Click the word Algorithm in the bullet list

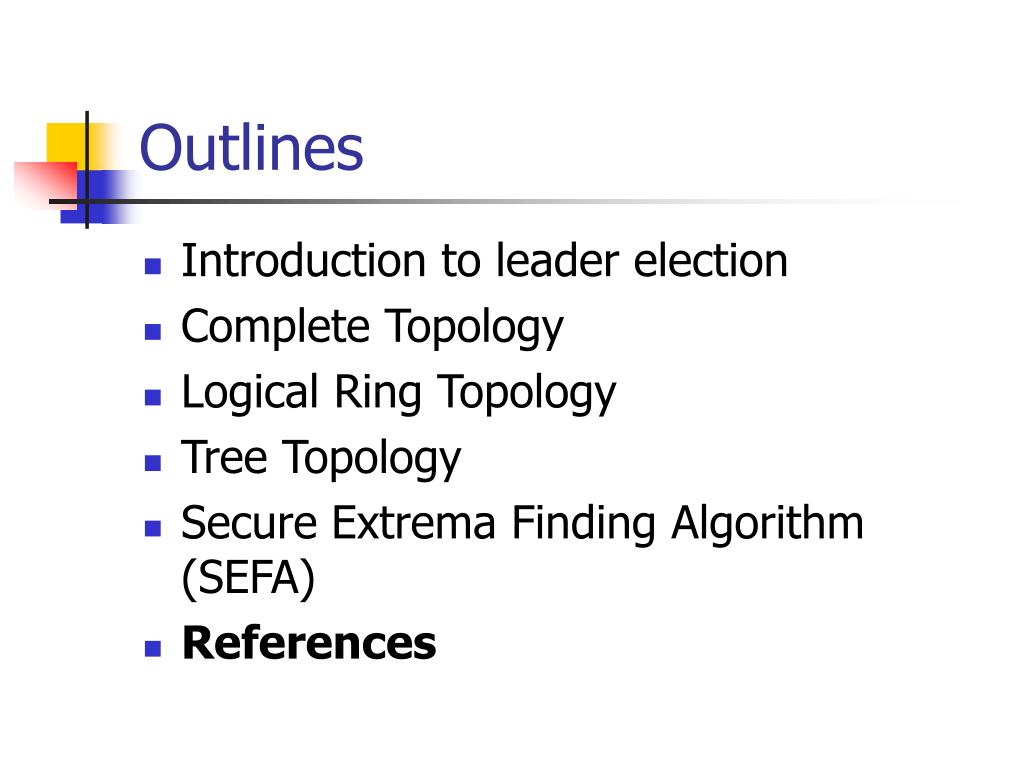[x=767, y=524]
